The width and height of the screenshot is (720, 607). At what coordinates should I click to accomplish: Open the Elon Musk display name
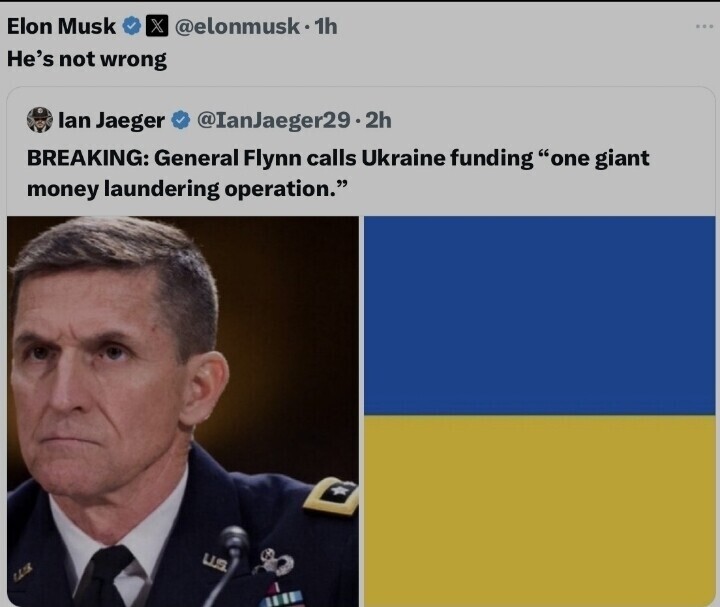tap(61, 27)
